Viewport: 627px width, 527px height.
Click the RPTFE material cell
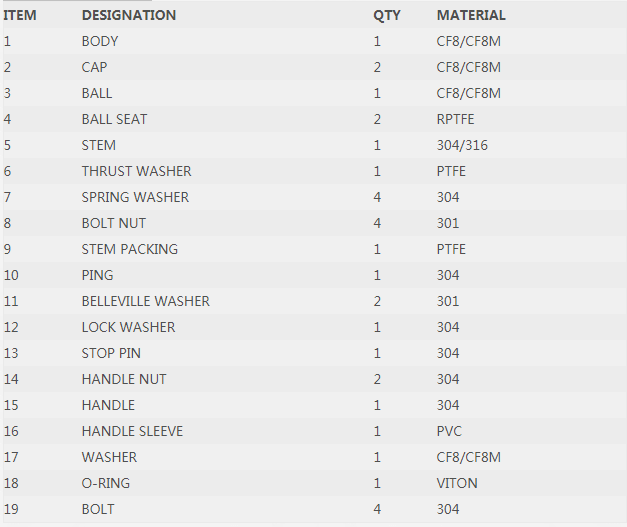click(456, 119)
